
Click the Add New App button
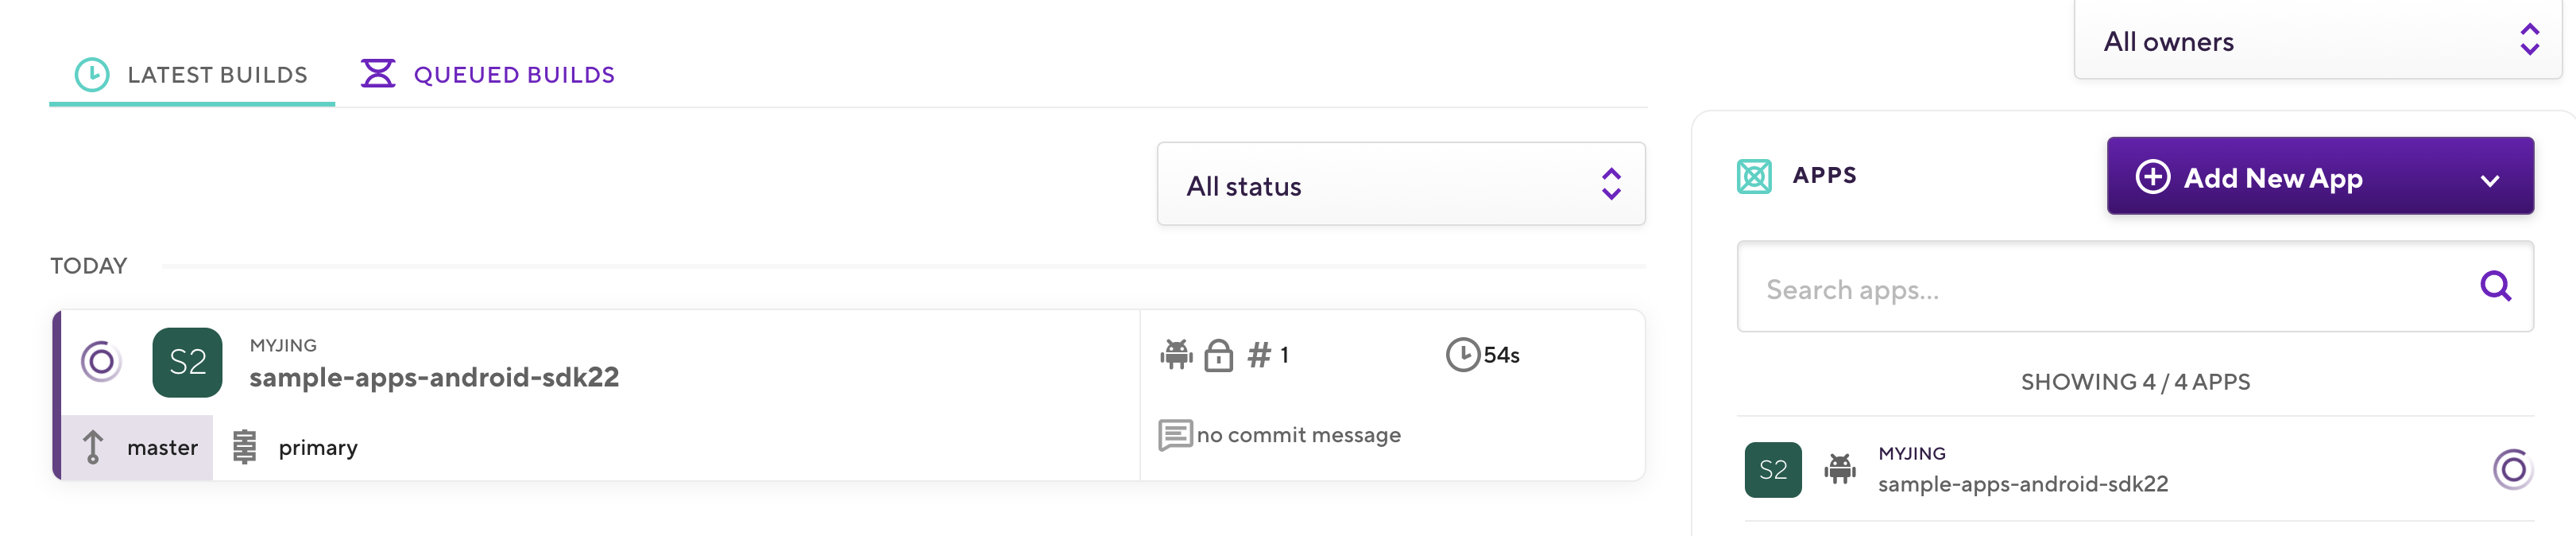2272,178
